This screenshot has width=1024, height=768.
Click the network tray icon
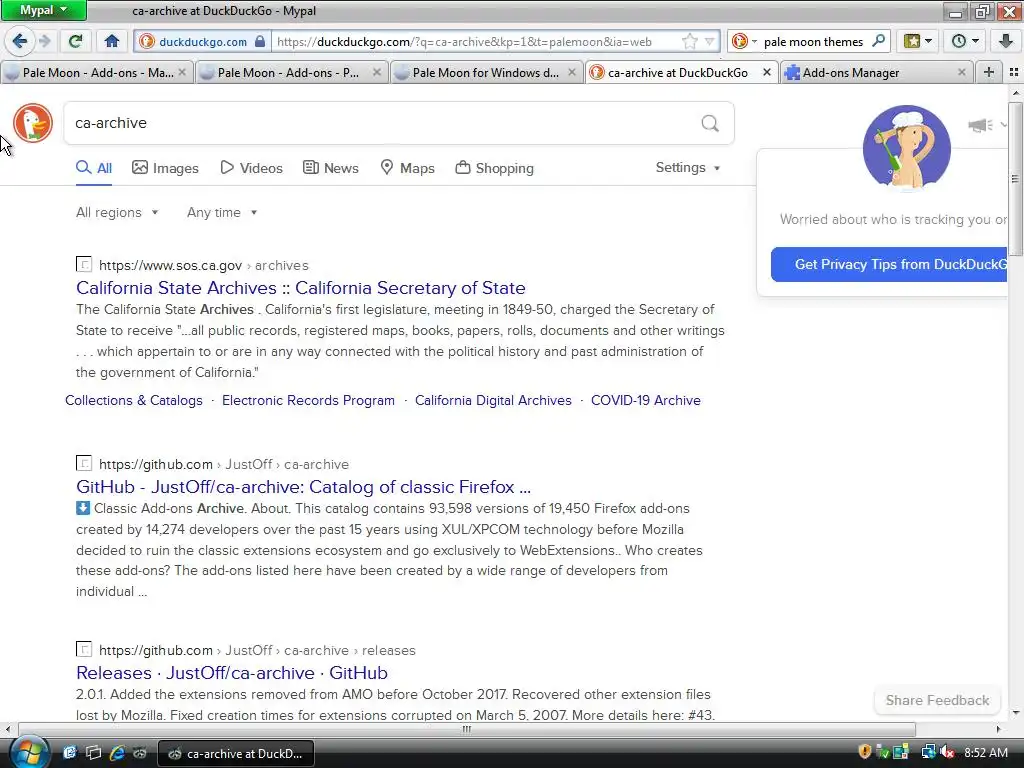click(x=928, y=752)
